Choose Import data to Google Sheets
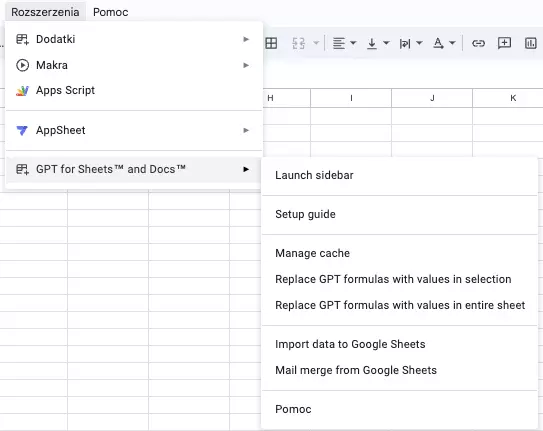This screenshot has height=431, width=543. click(x=399, y=344)
